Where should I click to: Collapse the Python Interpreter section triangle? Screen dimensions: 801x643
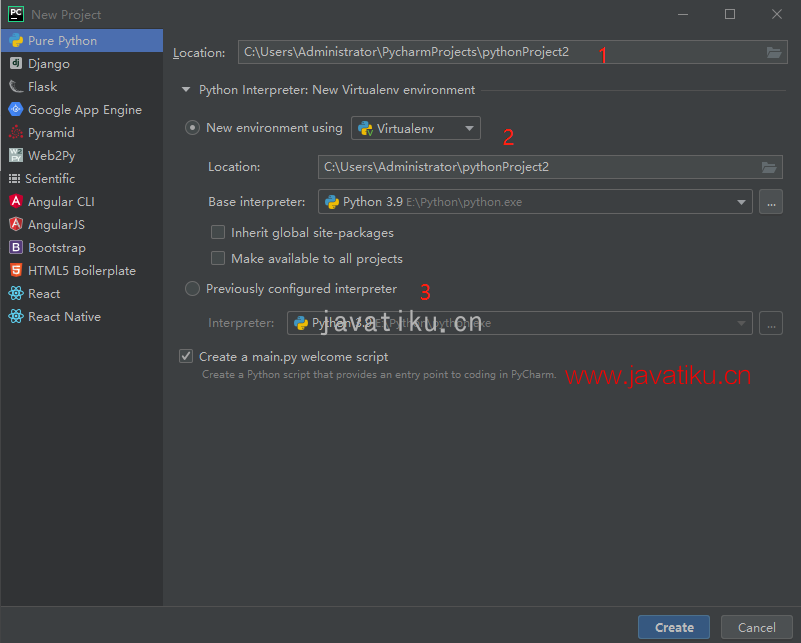(x=186, y=90)
